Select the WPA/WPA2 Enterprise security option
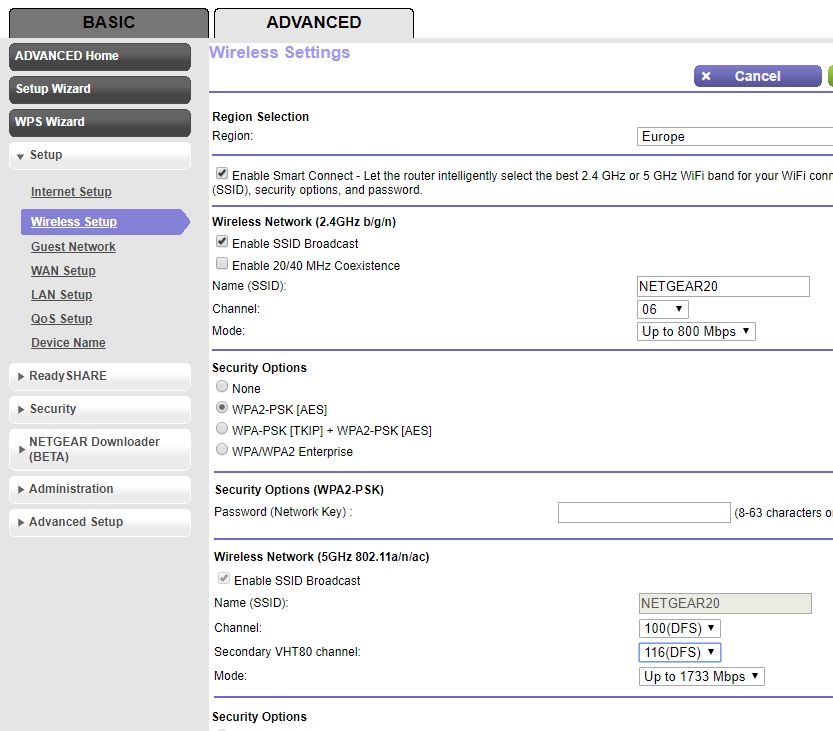This screenshot has height=731, width=833. (221, 448)
